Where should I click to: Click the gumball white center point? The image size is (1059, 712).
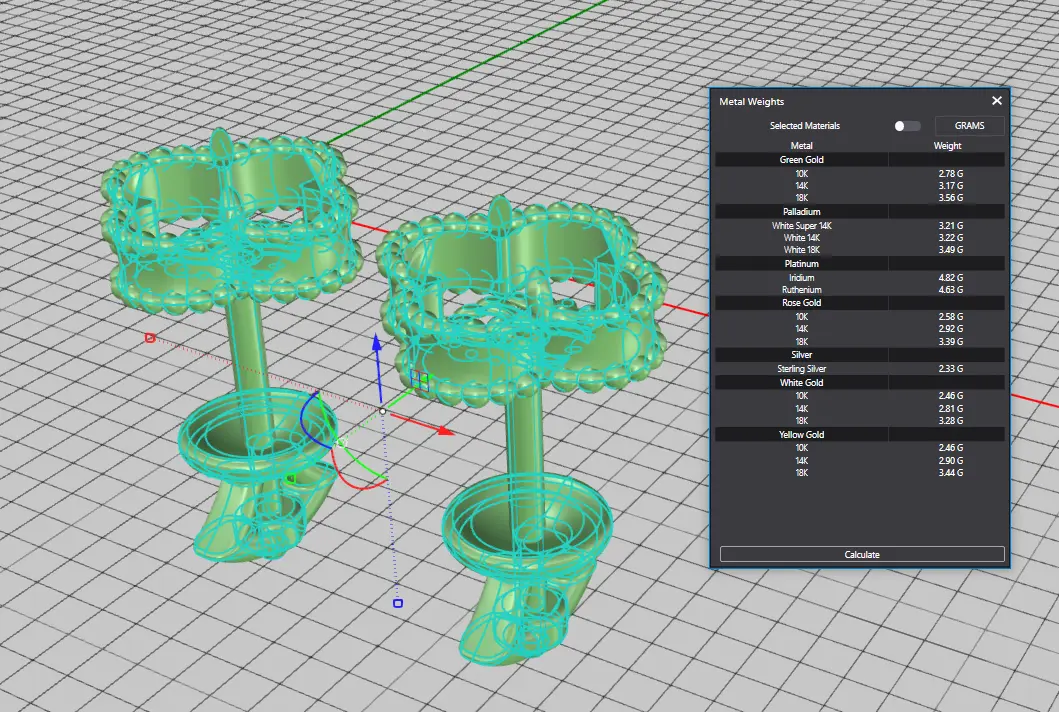383,411
